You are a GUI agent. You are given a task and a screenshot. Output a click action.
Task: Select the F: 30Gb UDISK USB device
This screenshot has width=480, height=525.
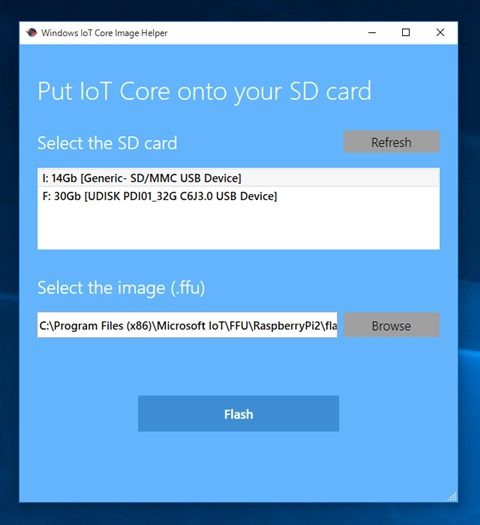[x=238, y=196]
